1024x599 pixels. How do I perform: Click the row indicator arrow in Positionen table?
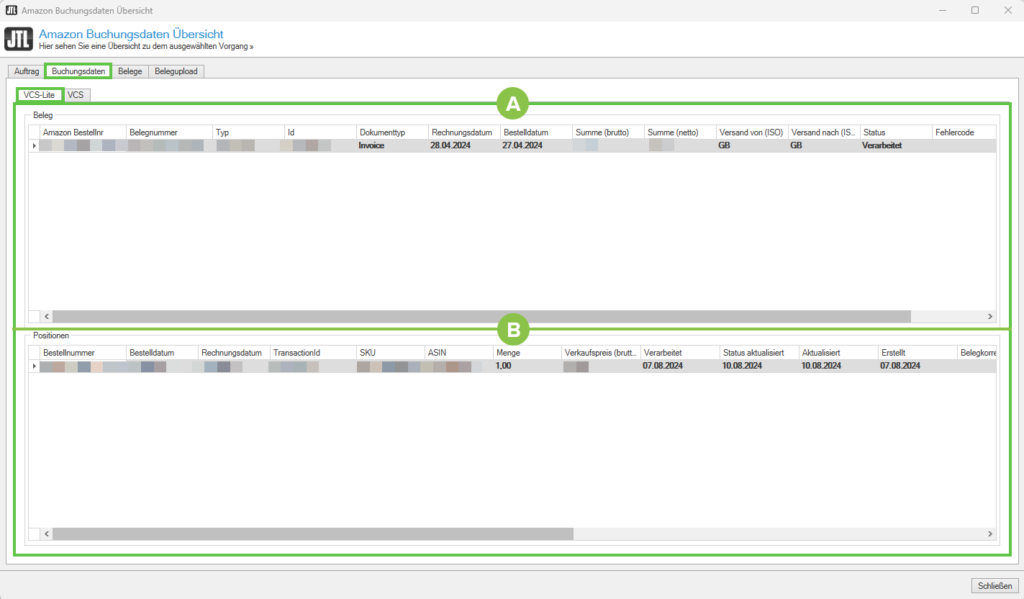pos(34,367)
